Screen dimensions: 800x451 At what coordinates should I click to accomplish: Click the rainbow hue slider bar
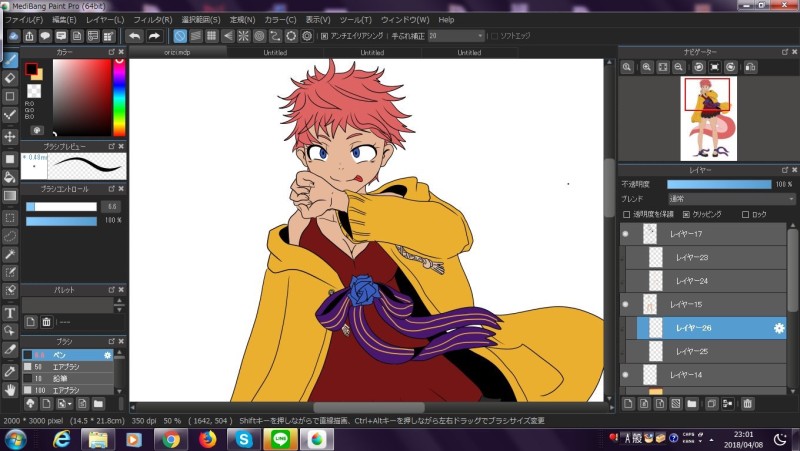pos(119,97)
